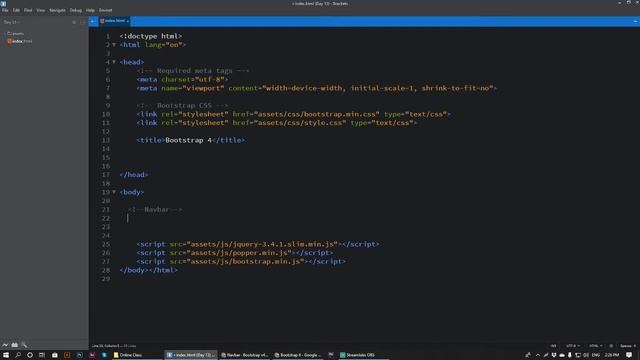The image size is (640, 360).
Task: Open the Emmet menu
Action: tap(105, 10)
